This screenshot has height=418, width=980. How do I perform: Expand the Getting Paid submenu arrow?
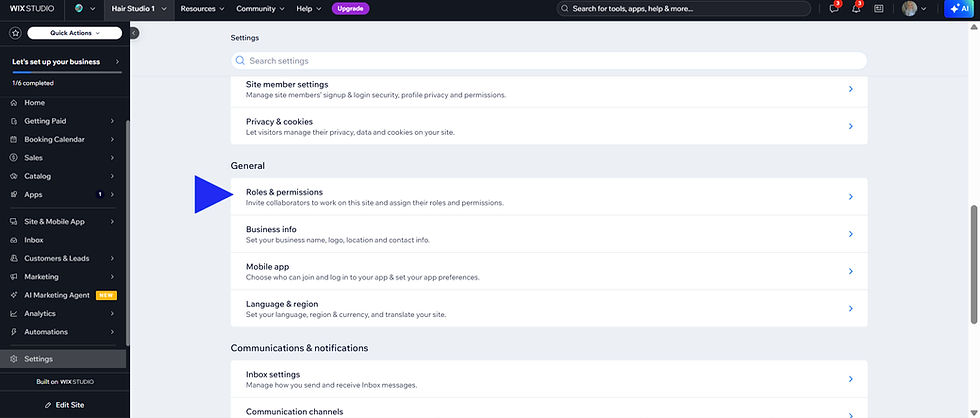click(112, 121)
